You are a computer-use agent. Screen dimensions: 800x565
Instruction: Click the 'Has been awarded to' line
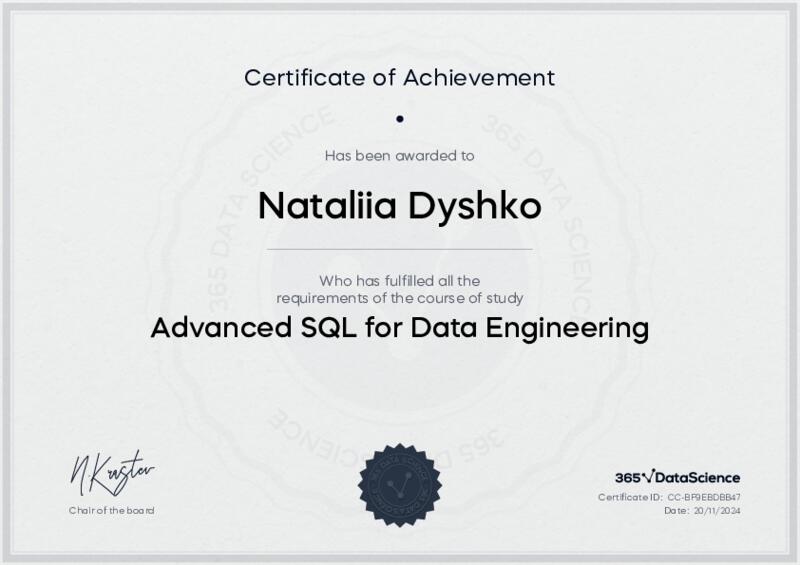tap(399, 156)
